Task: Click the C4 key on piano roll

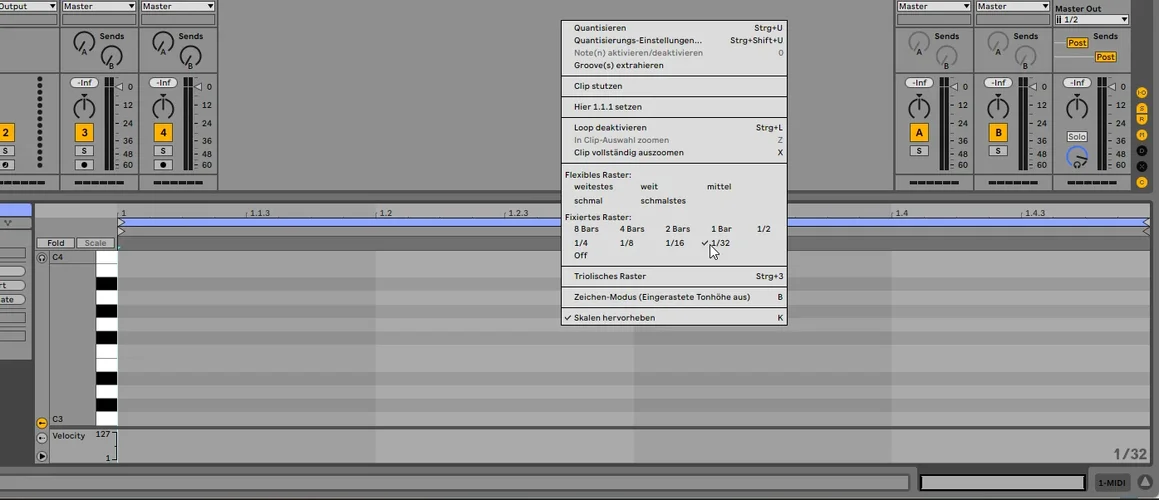Action: [x=106, y=257]
